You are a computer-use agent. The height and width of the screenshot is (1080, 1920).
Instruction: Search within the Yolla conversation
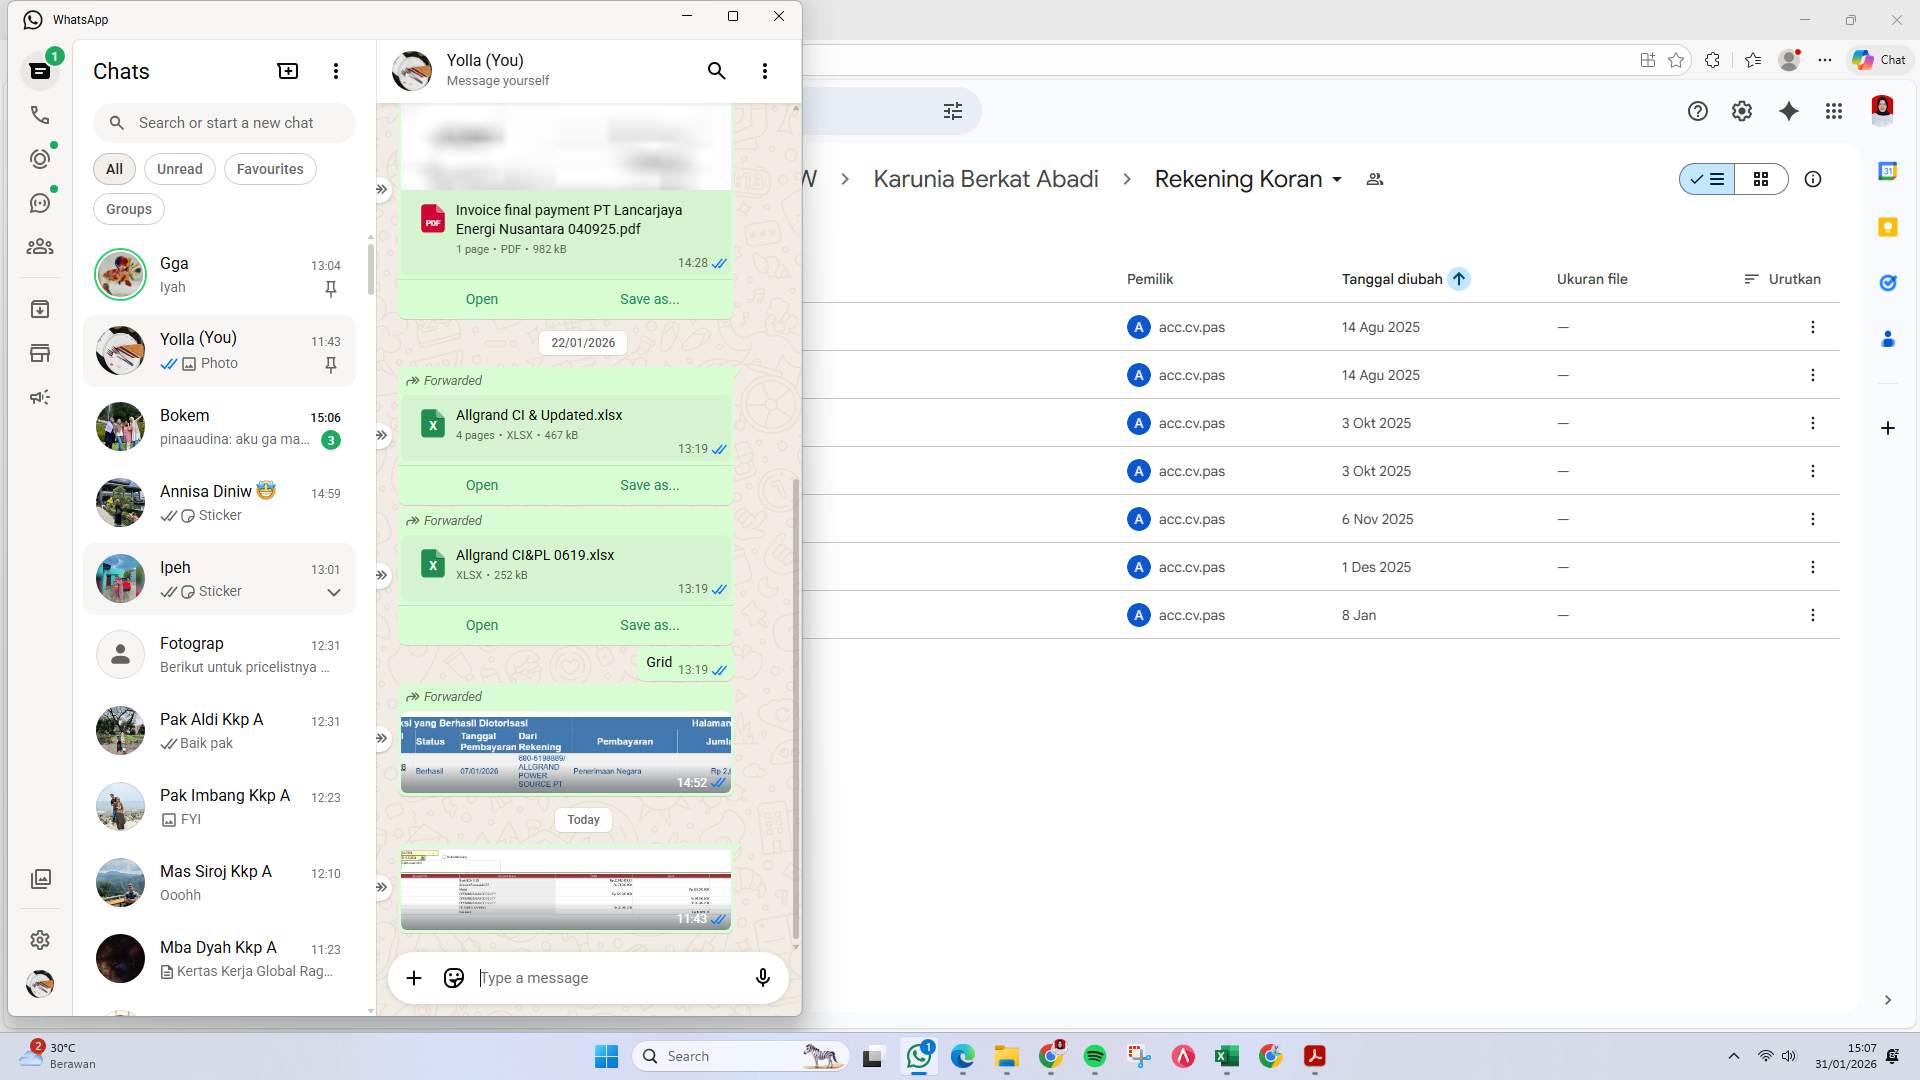point(716,71)
